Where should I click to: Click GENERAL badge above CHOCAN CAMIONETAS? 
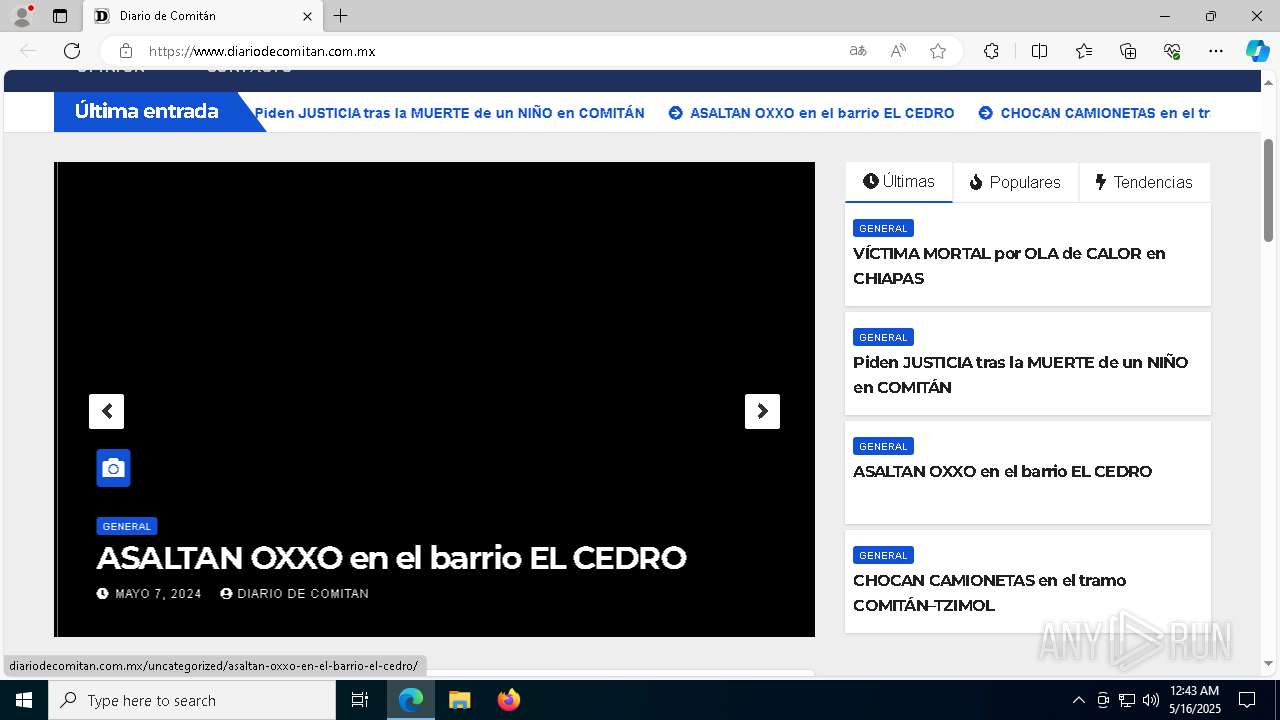tap(883, 555)
